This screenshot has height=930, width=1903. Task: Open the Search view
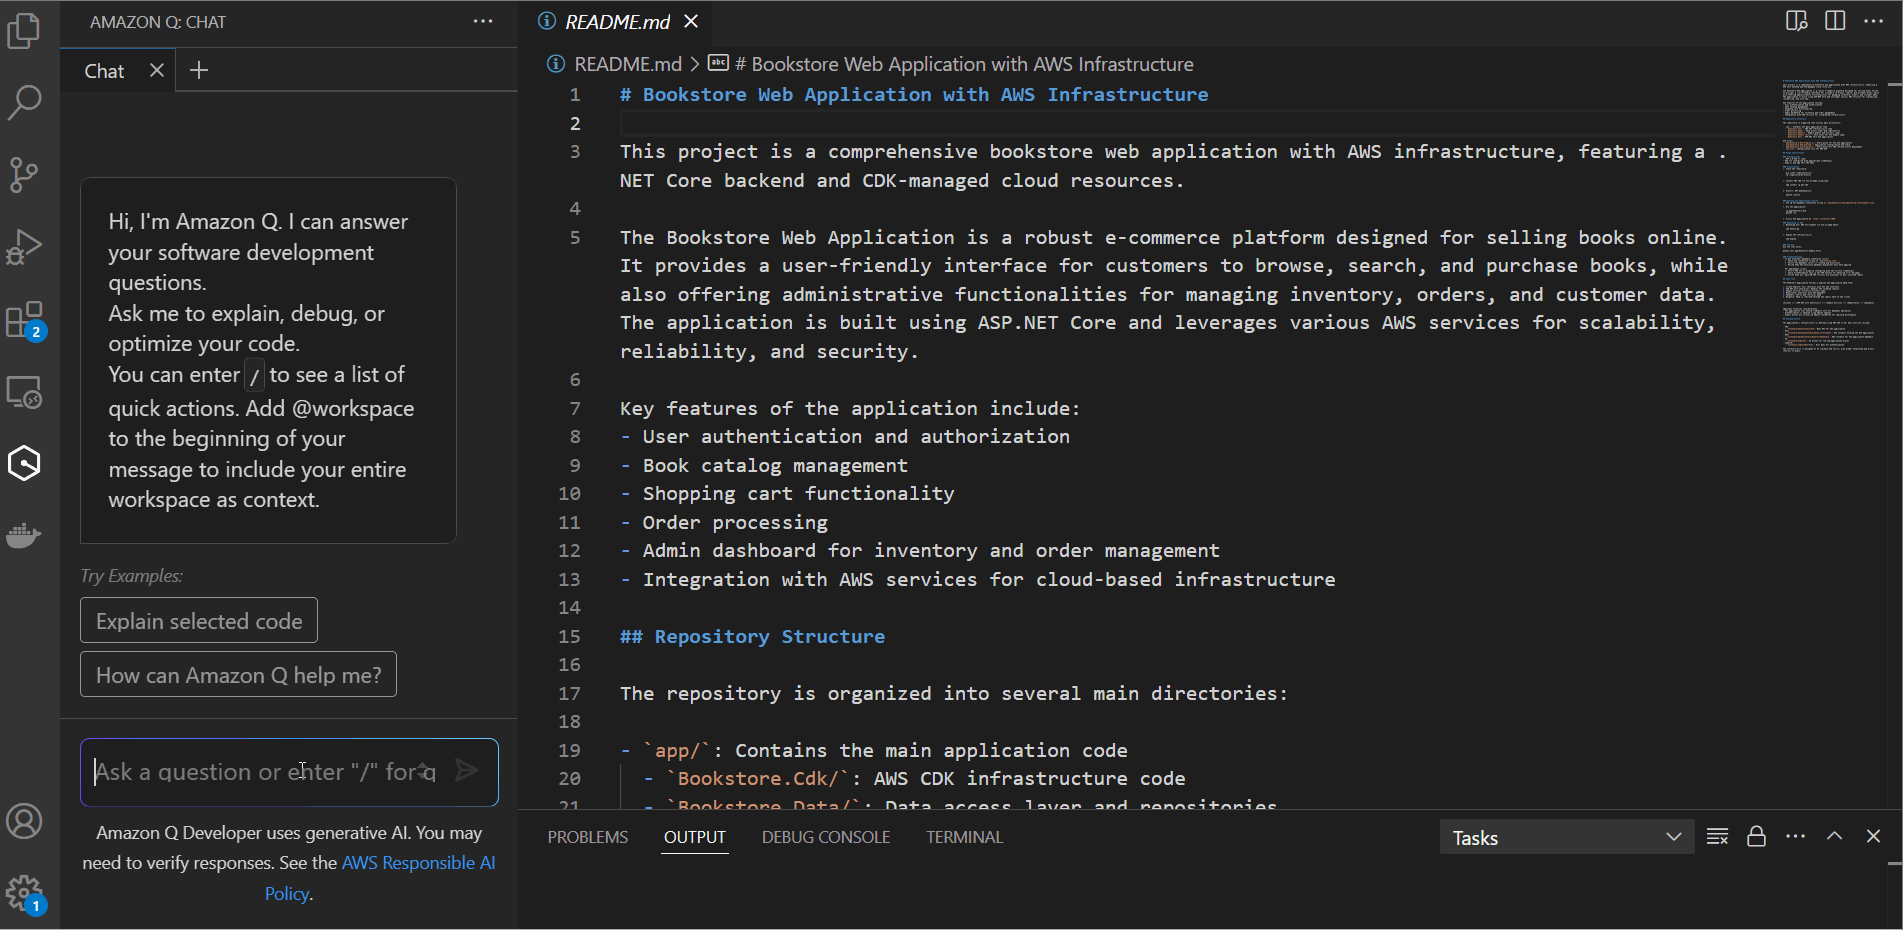point(24,103)
